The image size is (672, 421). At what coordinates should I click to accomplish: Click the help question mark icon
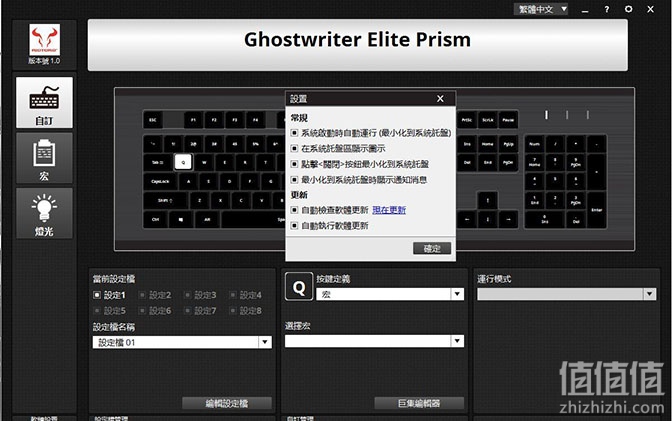(606, 9)
